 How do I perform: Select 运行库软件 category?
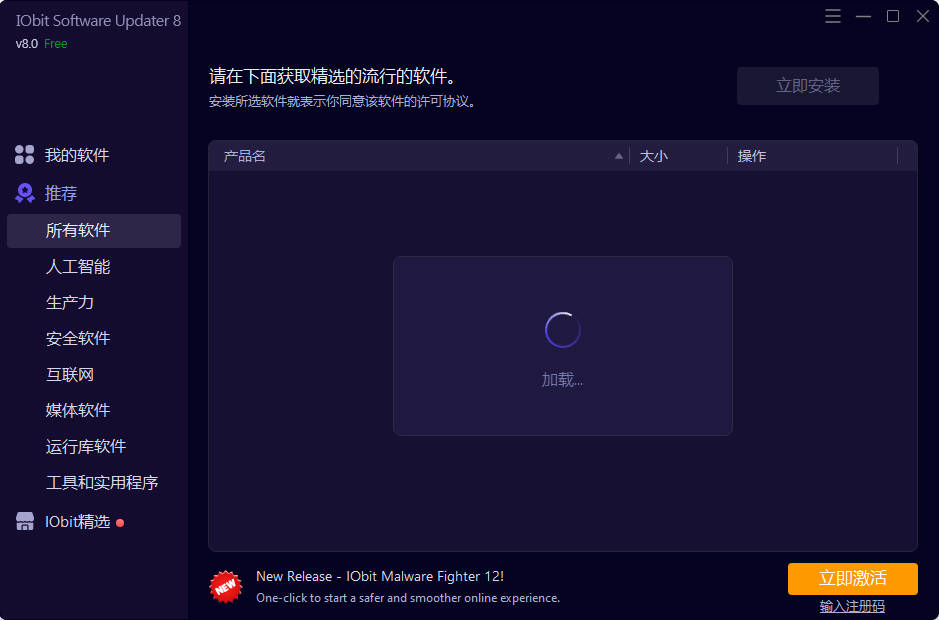click(86, 446)
